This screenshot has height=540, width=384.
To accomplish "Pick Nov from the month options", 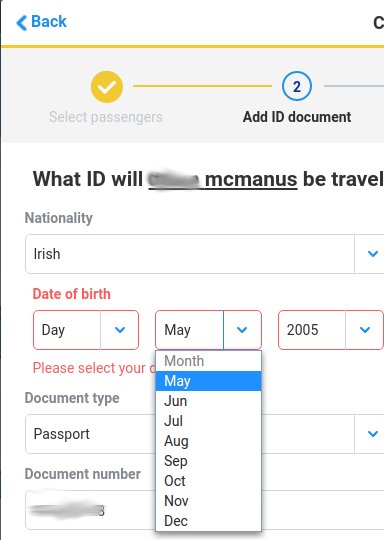I will click(208, 501).
